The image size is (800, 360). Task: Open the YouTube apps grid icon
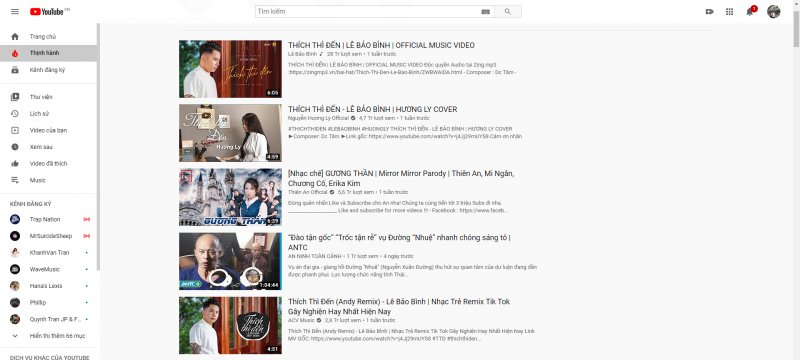(x=730, y=11)
